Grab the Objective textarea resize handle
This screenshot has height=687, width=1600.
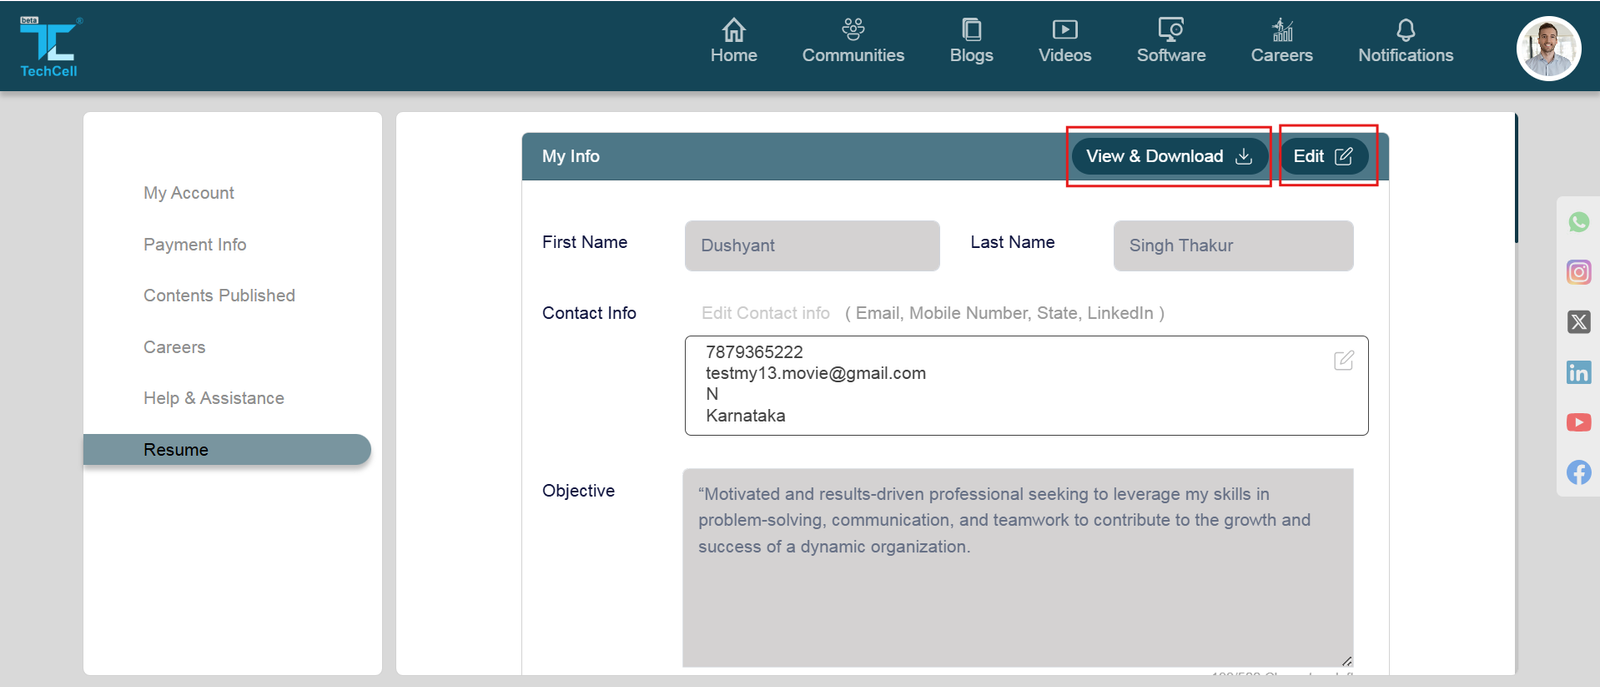point(1346,661)
